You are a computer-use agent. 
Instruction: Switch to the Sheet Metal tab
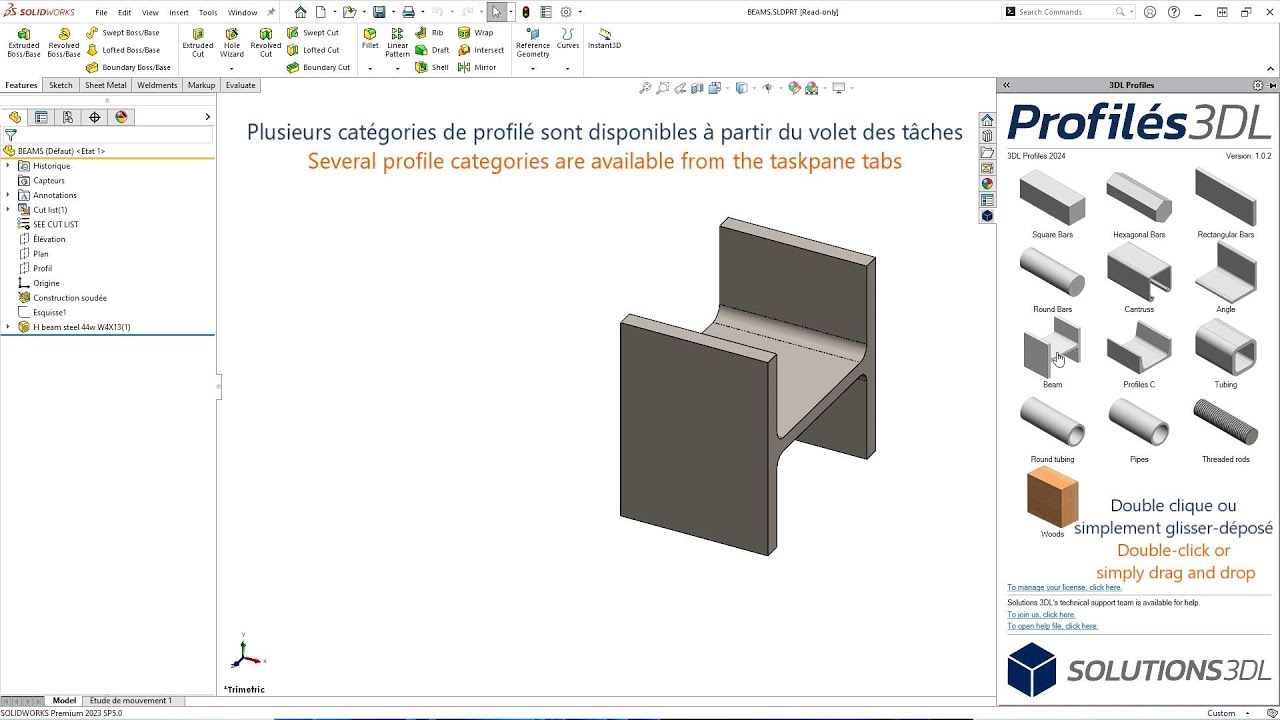[x=105, y=85]
